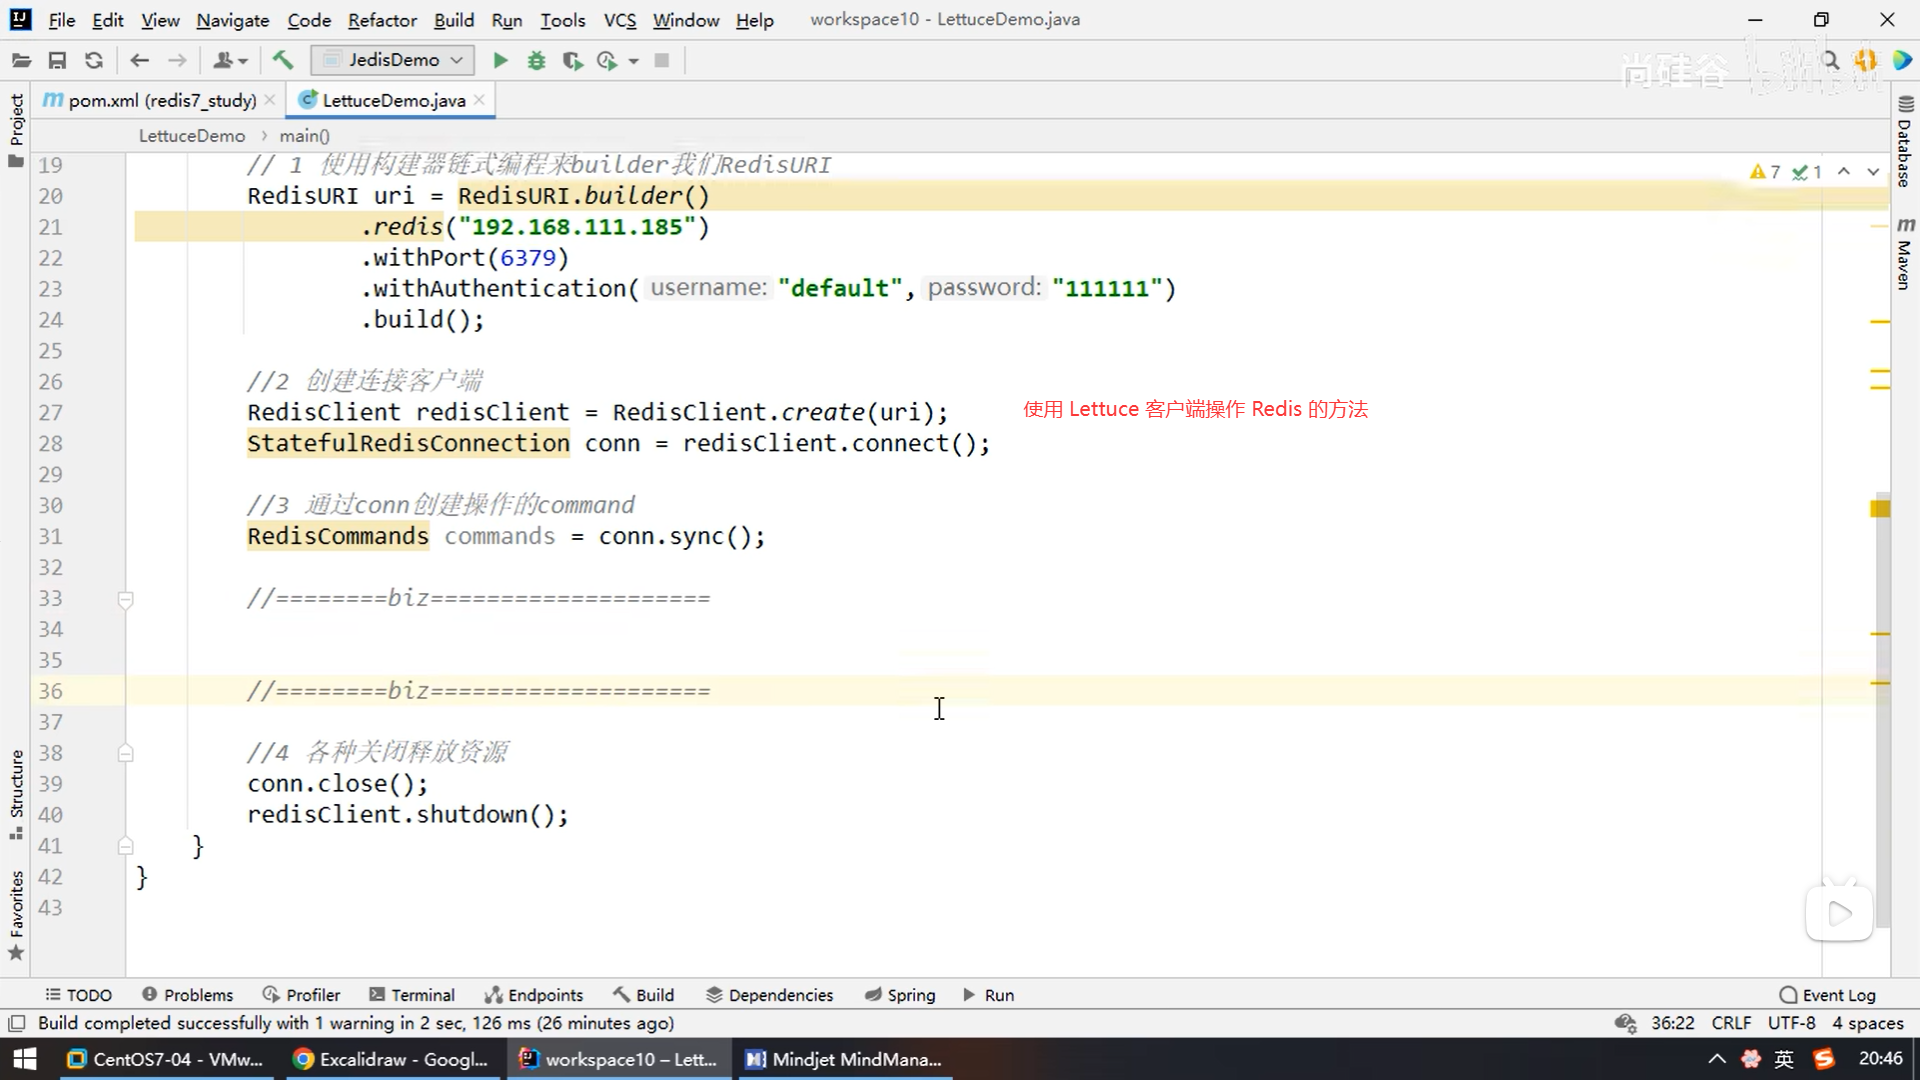
Task: Run JedisDemo with the green play icon
Action: [500, 61]
